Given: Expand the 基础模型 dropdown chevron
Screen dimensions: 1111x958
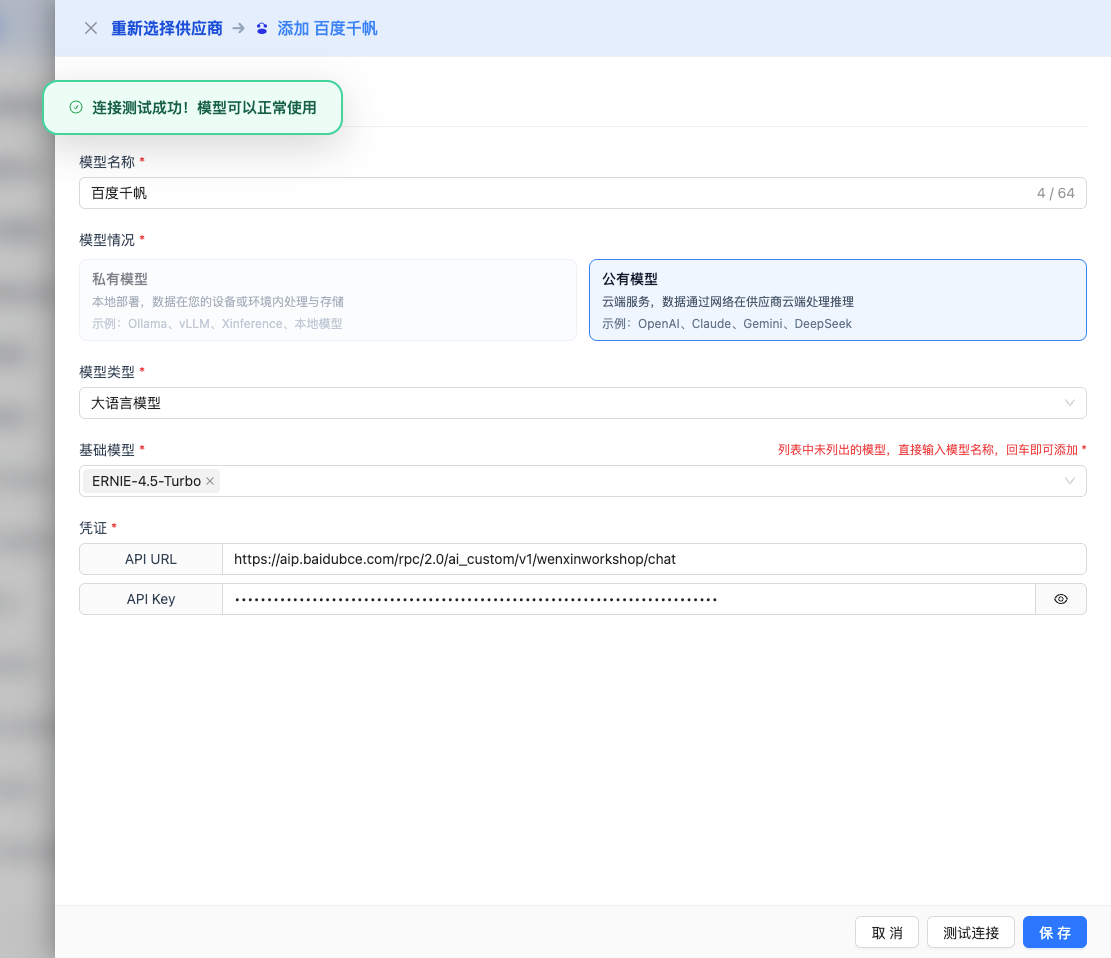Looking at the screenshot, I should [1070, 481].
